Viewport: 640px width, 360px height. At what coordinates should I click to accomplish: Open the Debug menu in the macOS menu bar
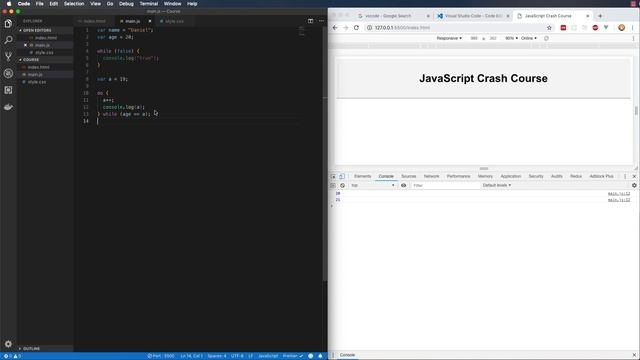pyautogui.click(x=126, y=4)
